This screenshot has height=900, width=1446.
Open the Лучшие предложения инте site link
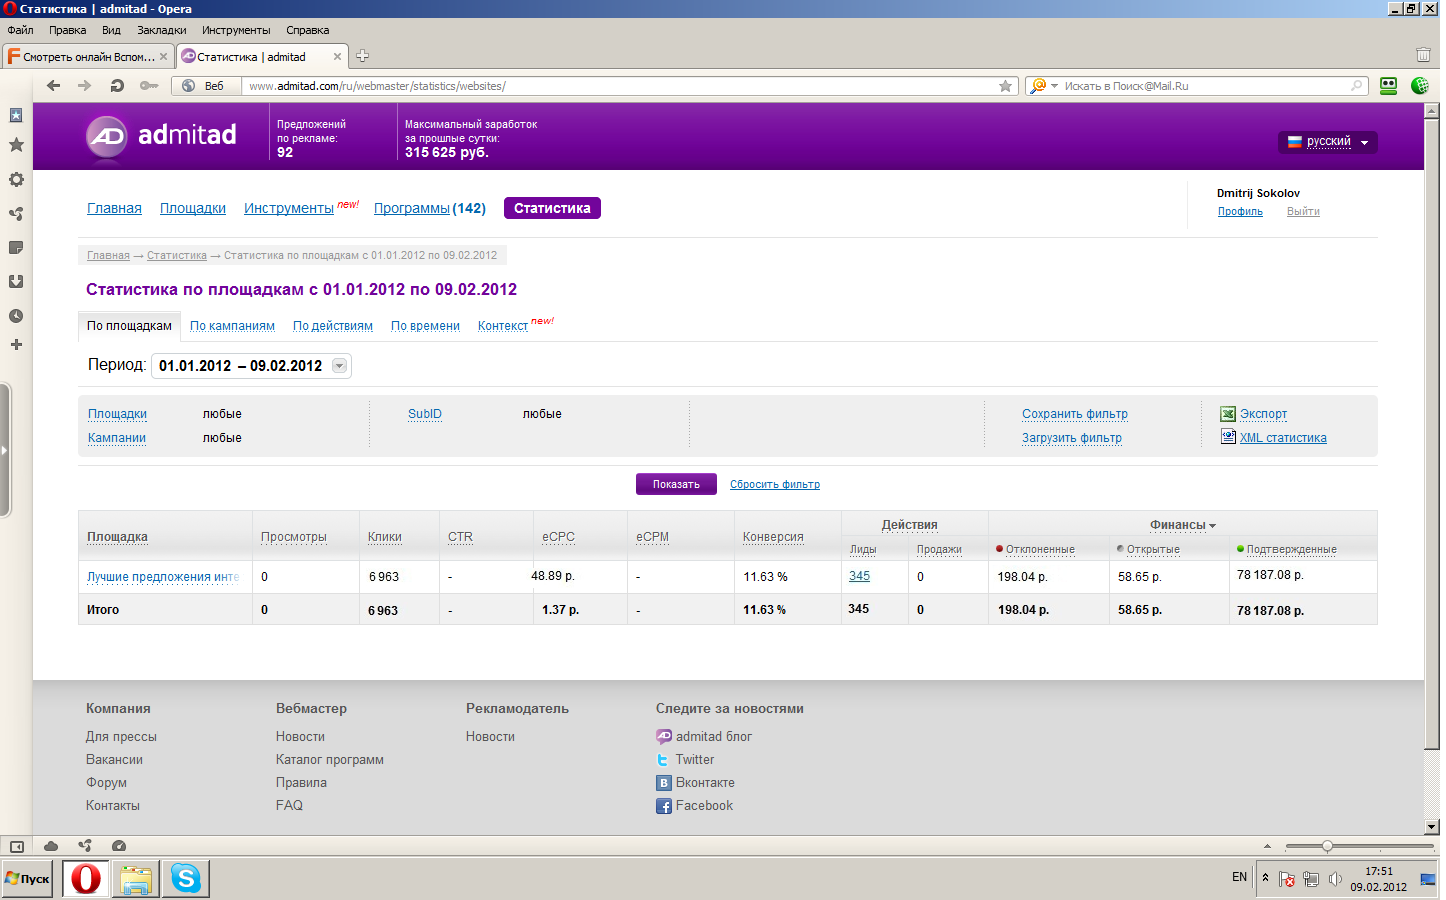(x=163, y=577)
